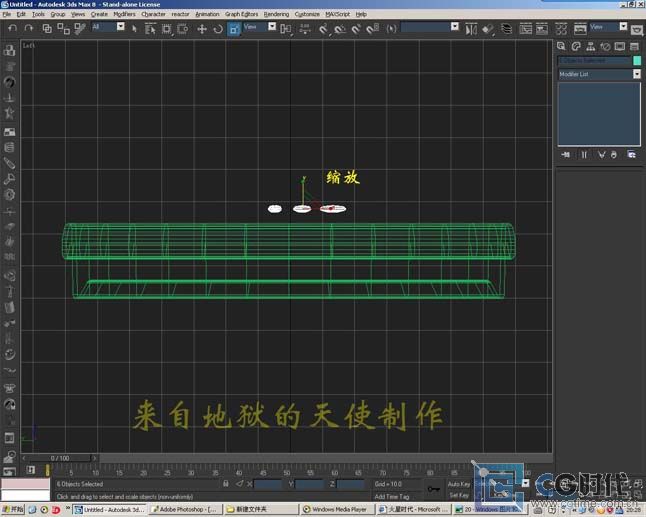Viewport: 646px width, 517px height.
Task: Click the Mirror tool icon
Action: tap(471, 29)
